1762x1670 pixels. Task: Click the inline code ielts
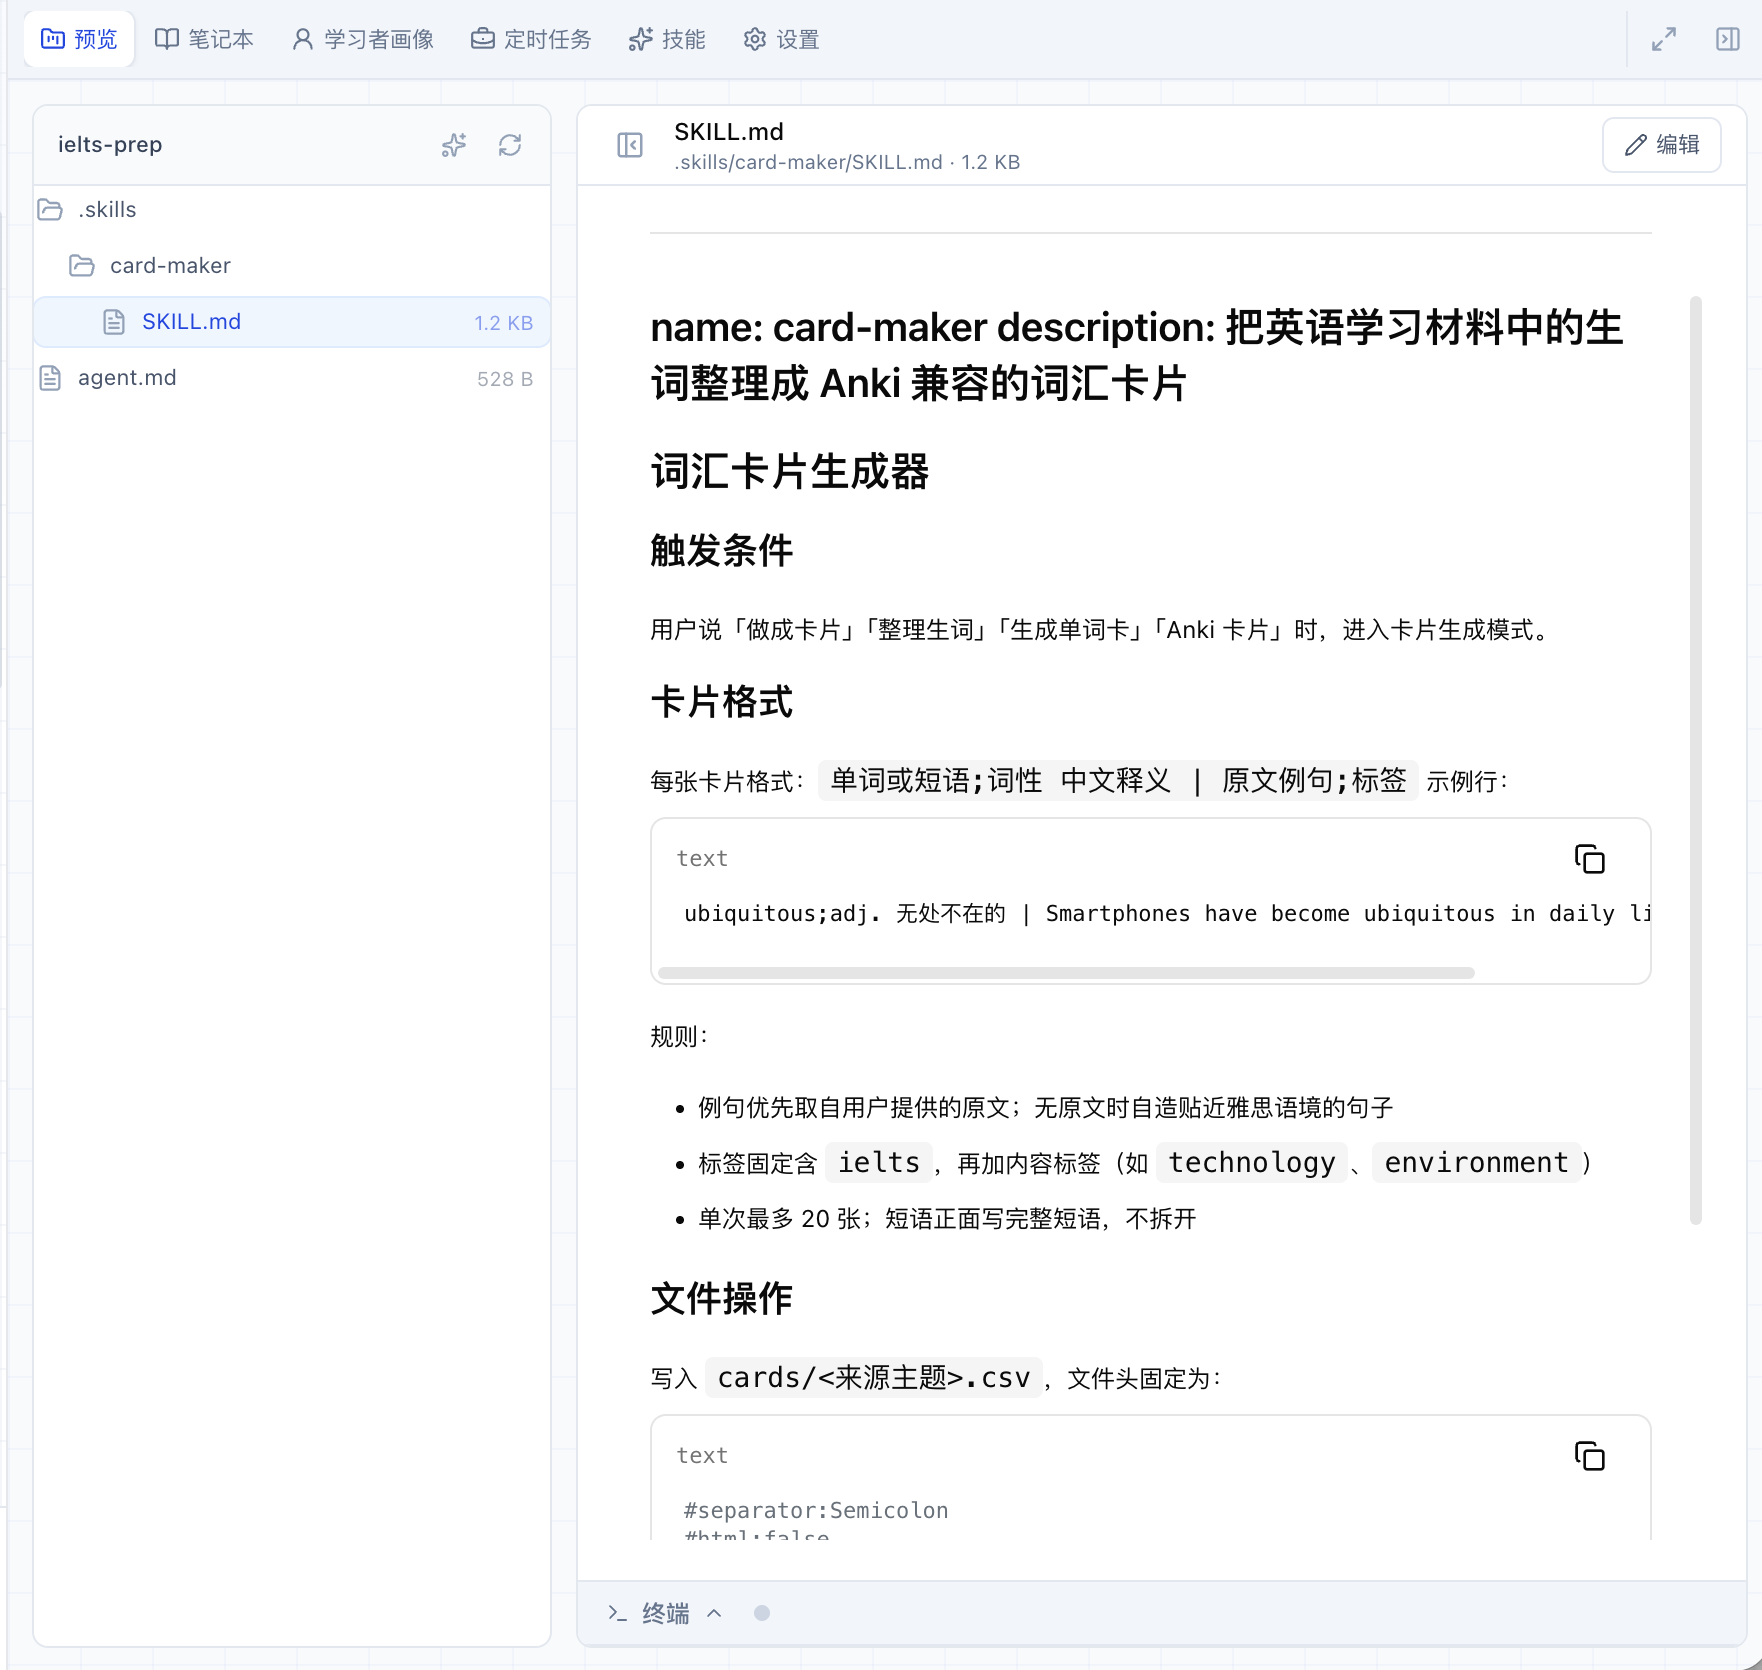879,1163
